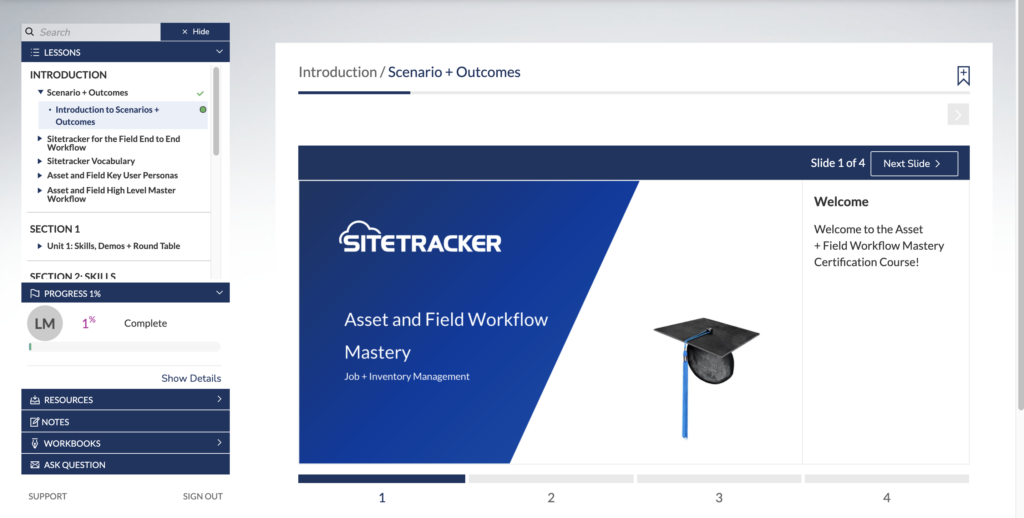Click the page's right vertical scrollbar
The height and width of the screenshot is (518, 1024).
point(1021,206)
